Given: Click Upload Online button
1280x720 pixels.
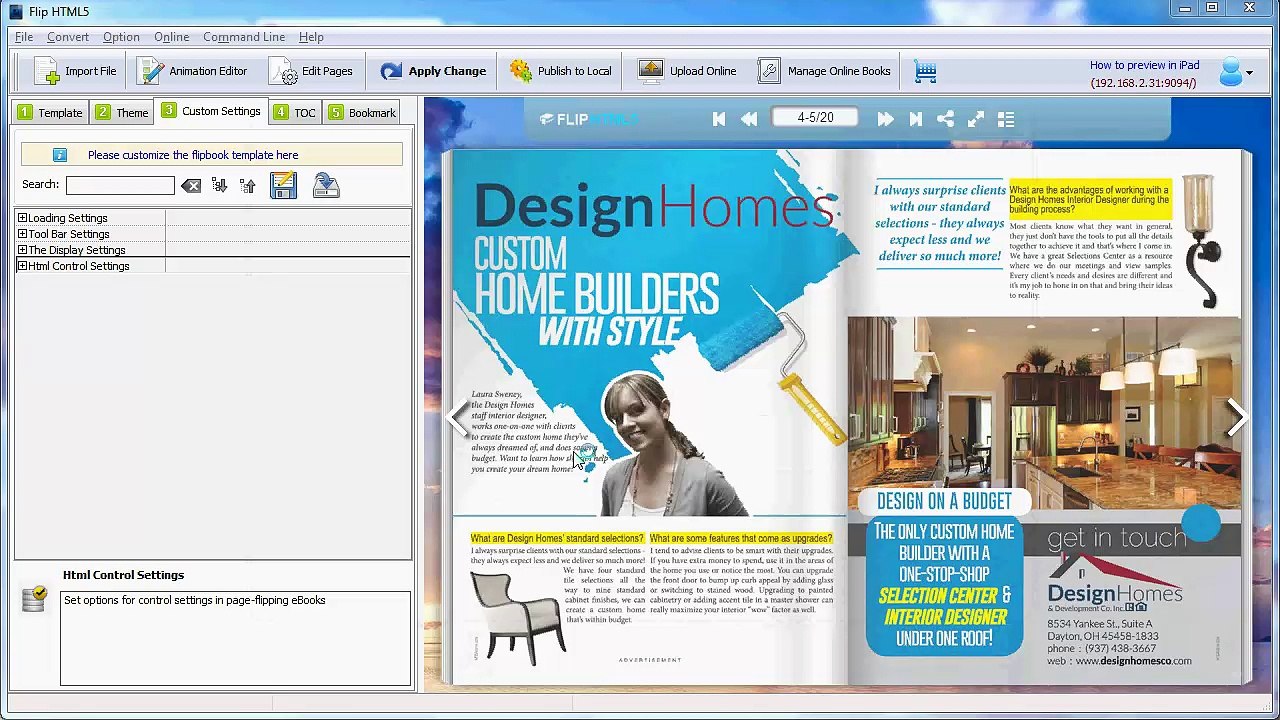Looking at the screenshot, I should coord(687,71).
